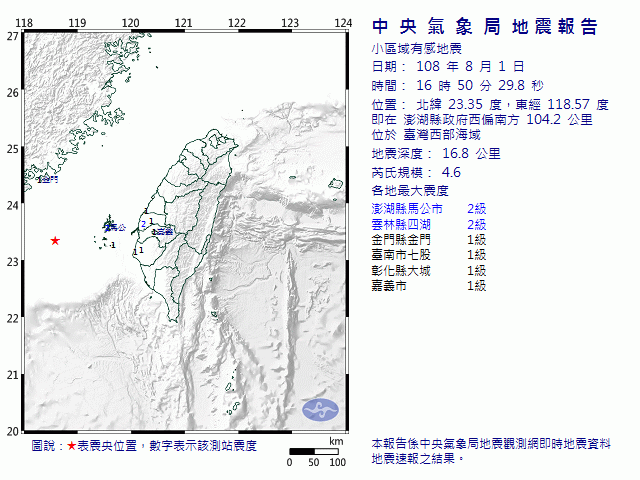The height and width of the screenshot is (480, 640).
Task: Click the 嘉義 station label on map
Action: point(165,232)
